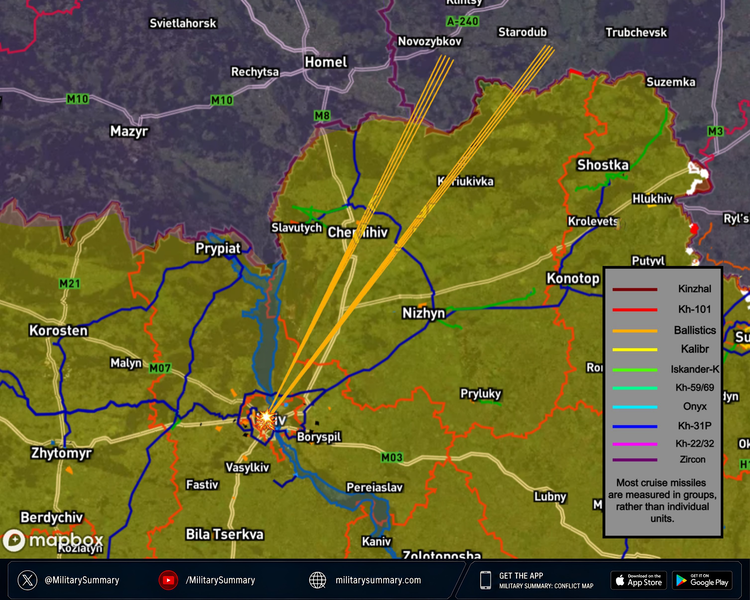Click the Pereiaslav city label
750x600 pixels.
coord(375,488)
